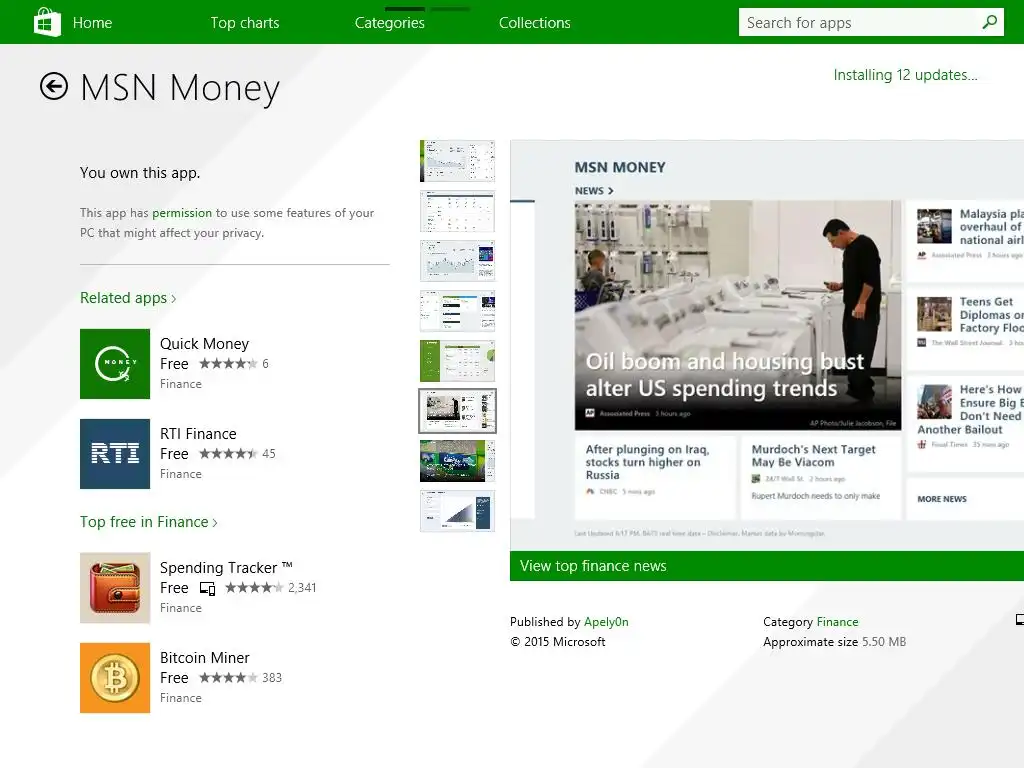The image size is (1024, 768).
Task: Click Spending Tracker 2,341 ratings stars
Action: pos(254,588)
